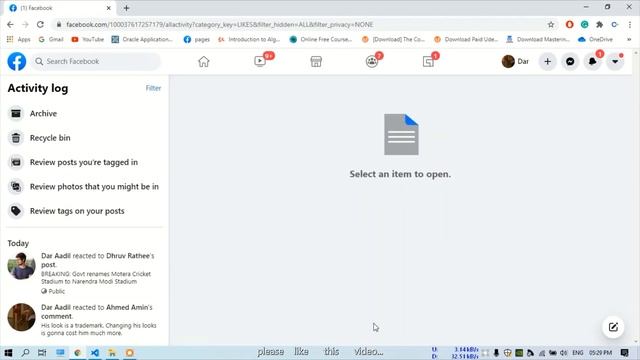The height and width of the screenshot is (360, 640).
Task: Open Task View on the taskbar
Action: [42, 353]
